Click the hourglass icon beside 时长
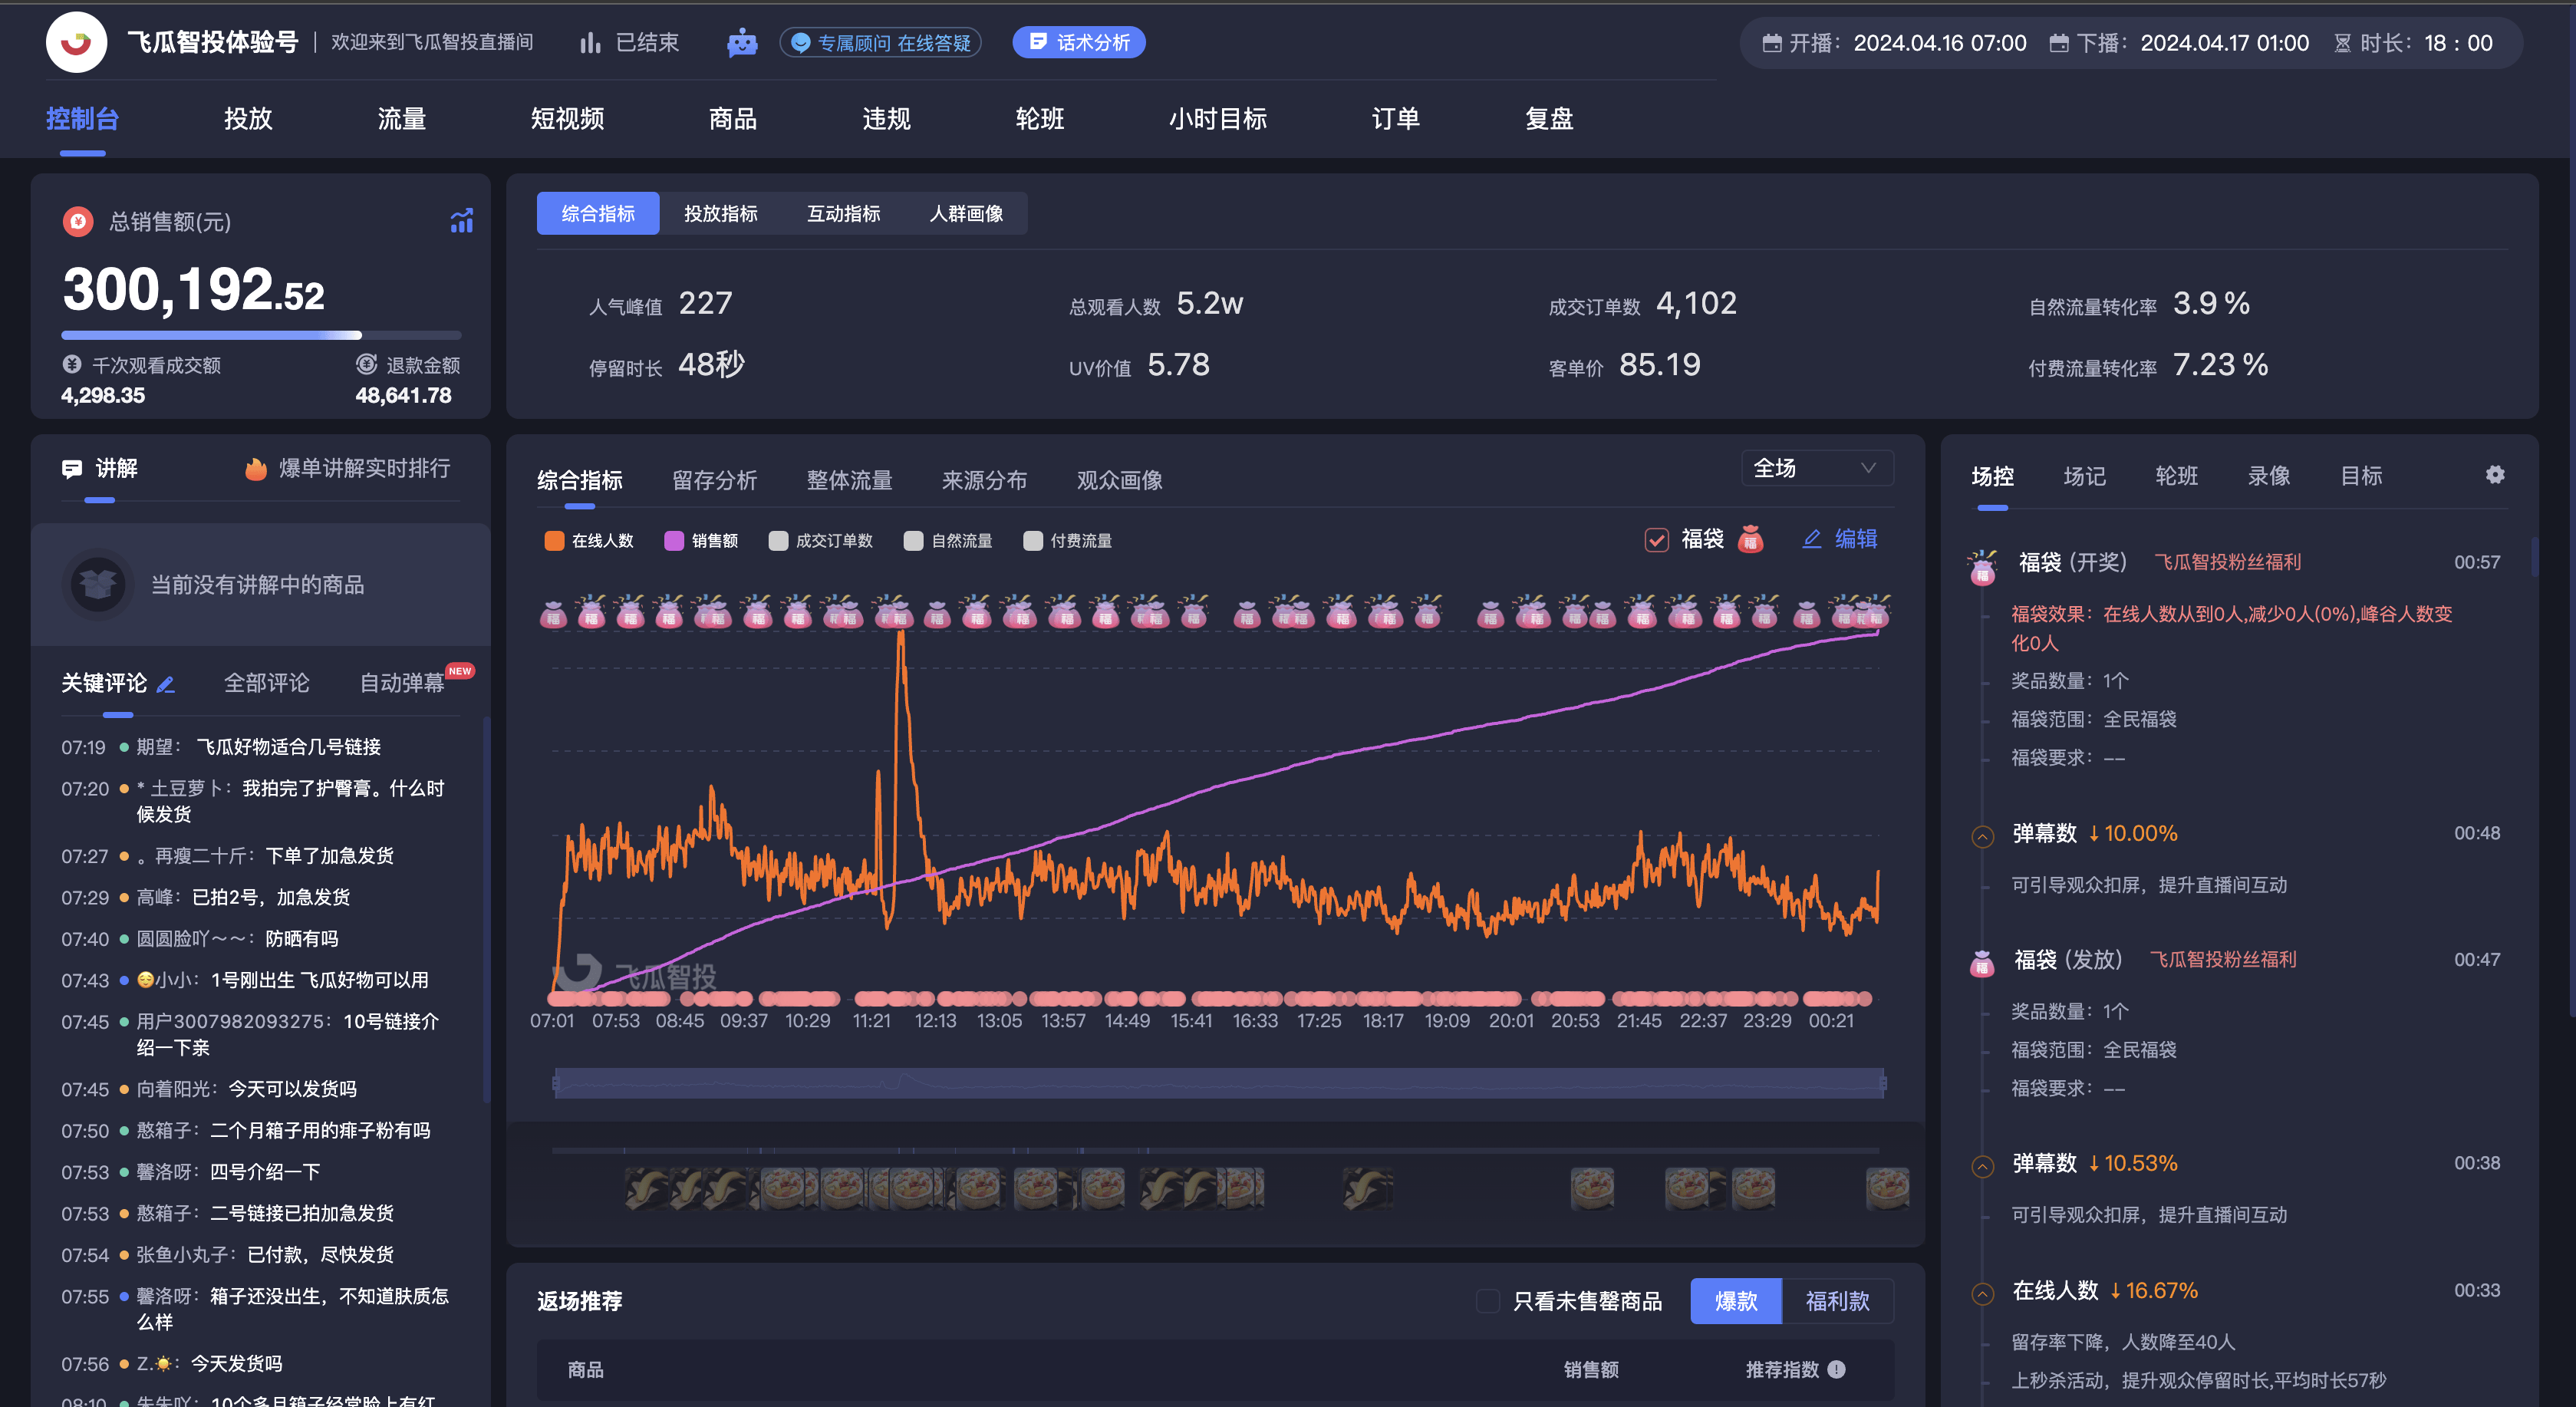Screen dimensions: 2576x1407 2342,43
